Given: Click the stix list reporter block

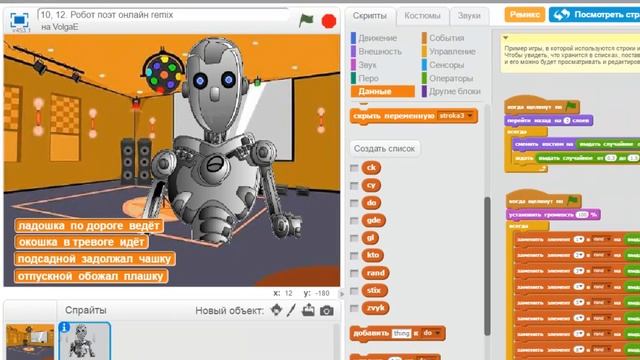Looking at the screenshot, I should [x=374, y=290].
